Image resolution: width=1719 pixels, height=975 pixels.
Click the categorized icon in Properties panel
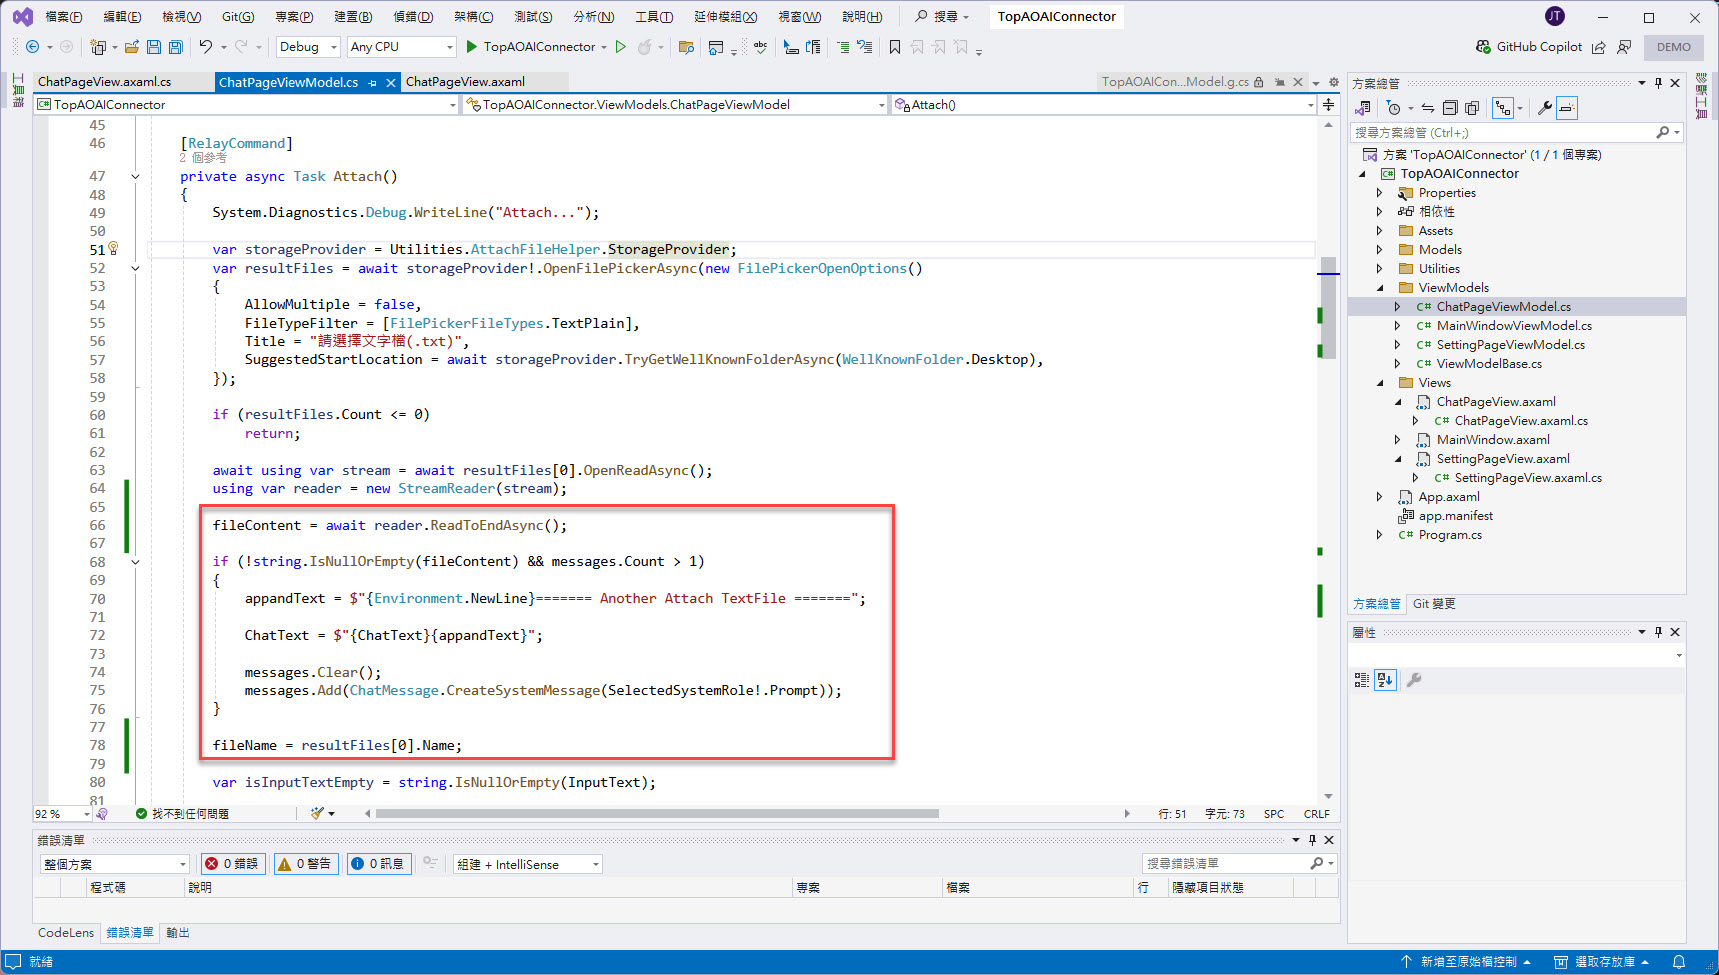tap(1361, 680)
